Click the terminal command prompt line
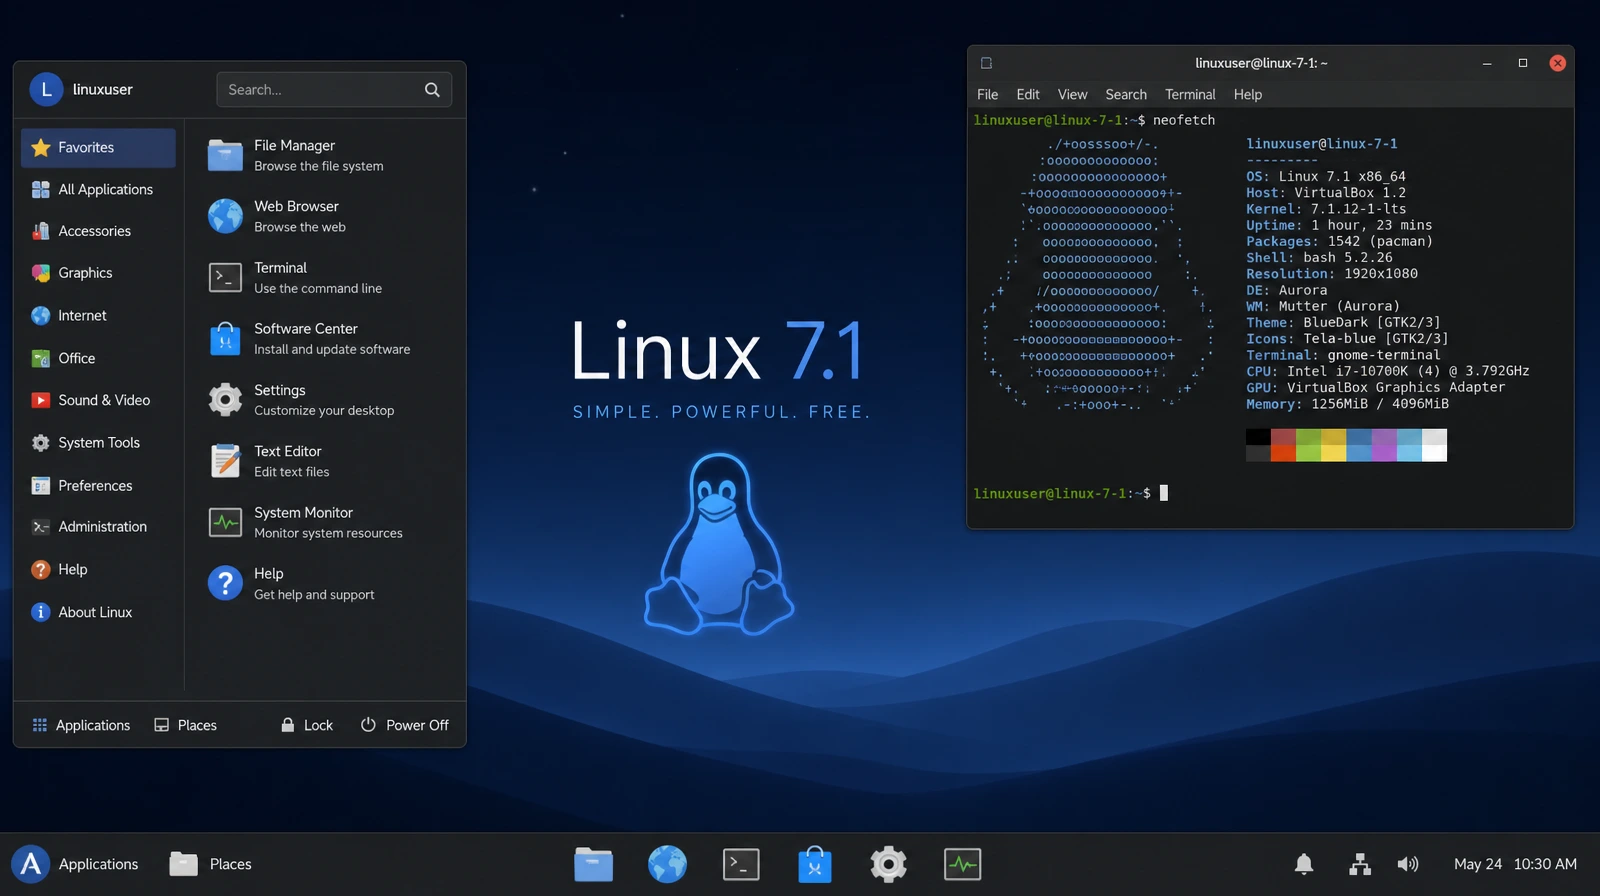Screen dimensions: 1600x896 (x=1071, y=493)
